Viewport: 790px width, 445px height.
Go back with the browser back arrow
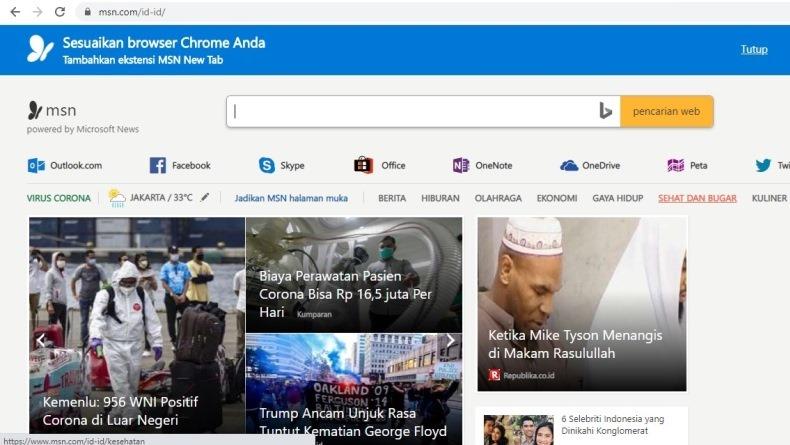pos(15,12)
